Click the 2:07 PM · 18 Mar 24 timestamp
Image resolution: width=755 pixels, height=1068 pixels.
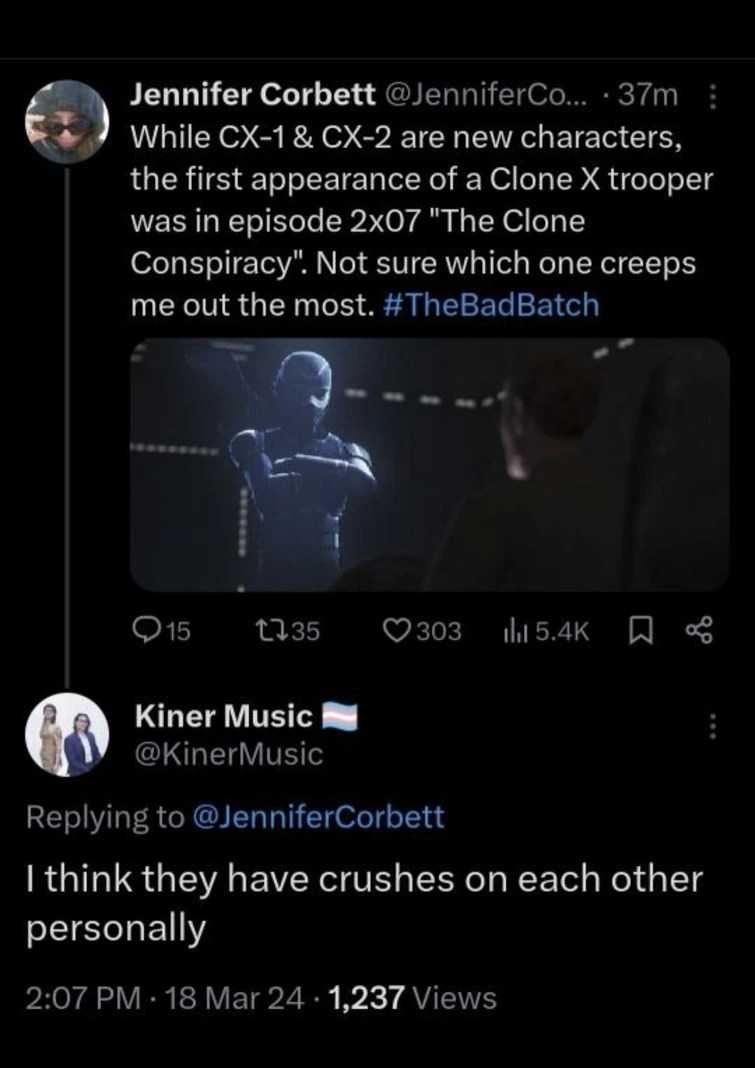click(161, 997)
